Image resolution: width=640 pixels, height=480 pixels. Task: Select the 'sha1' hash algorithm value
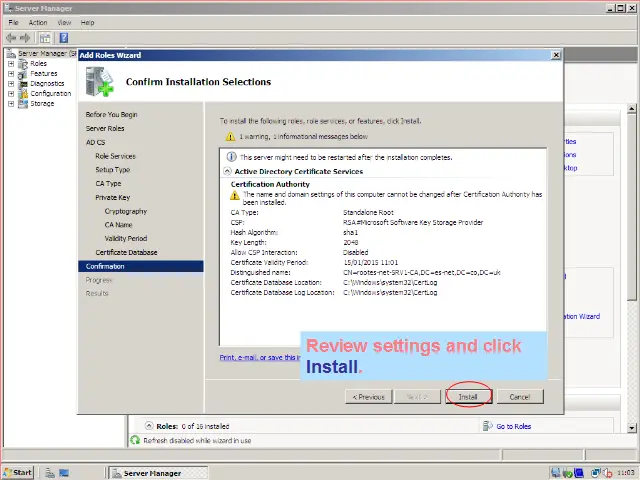[351, 233]
